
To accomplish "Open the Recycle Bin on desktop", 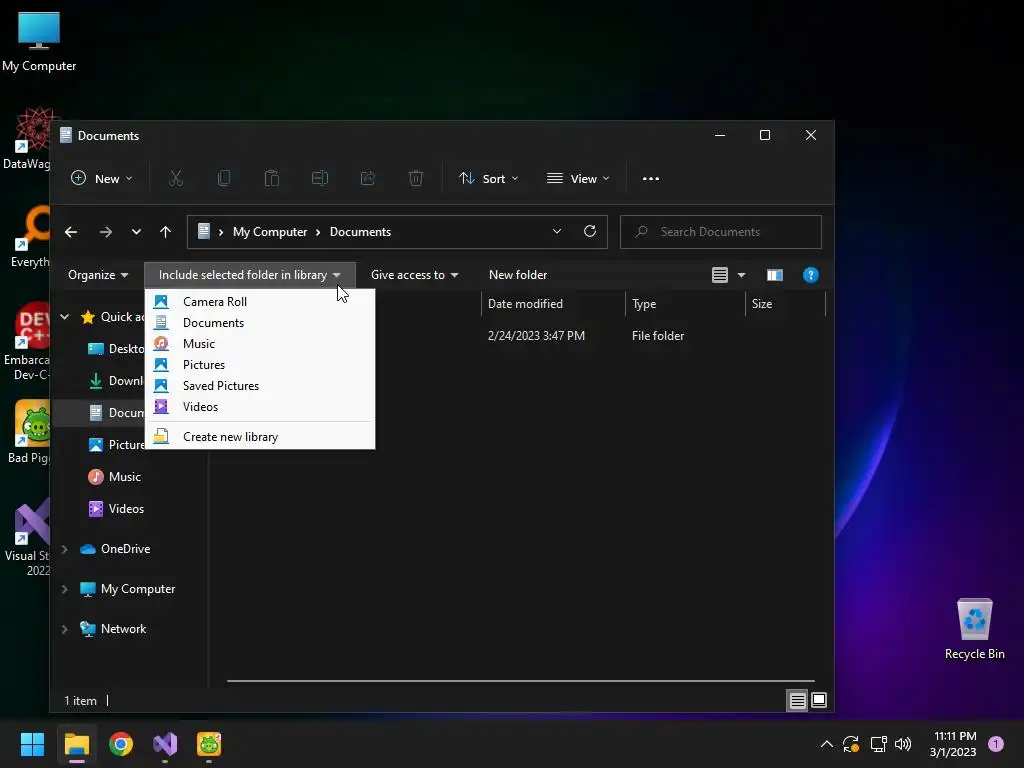I will click(974, 630).
